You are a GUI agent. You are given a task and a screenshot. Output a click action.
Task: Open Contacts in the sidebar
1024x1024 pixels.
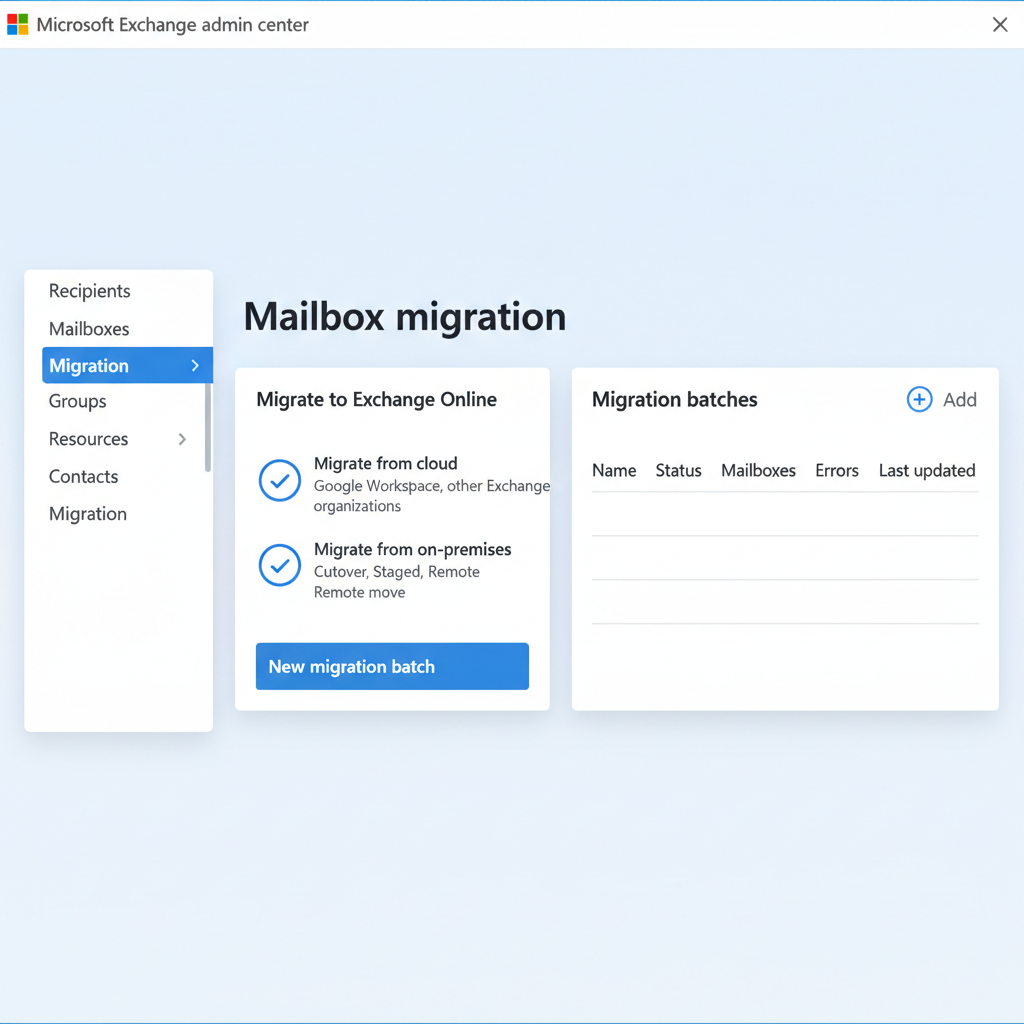[x=84, y=477]
